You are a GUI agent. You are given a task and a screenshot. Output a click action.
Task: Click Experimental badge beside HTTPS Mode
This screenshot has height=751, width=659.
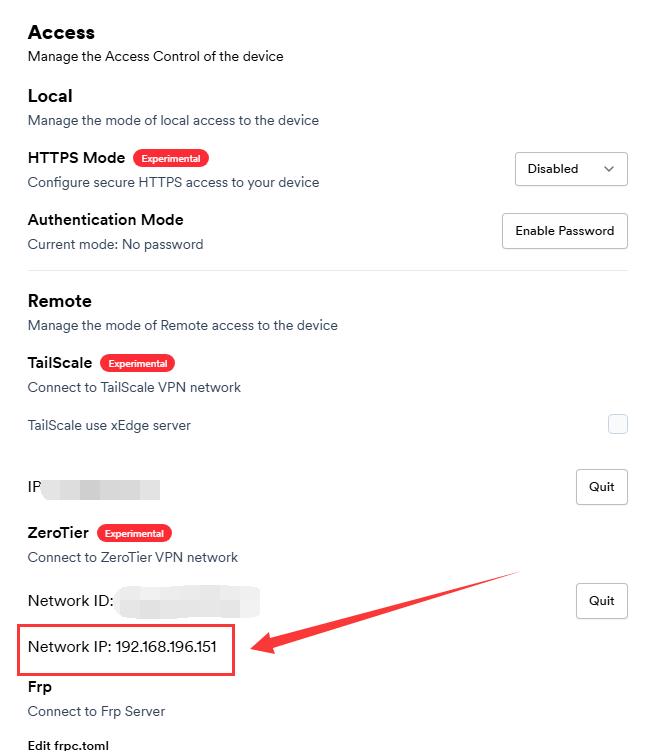(171, 158)
